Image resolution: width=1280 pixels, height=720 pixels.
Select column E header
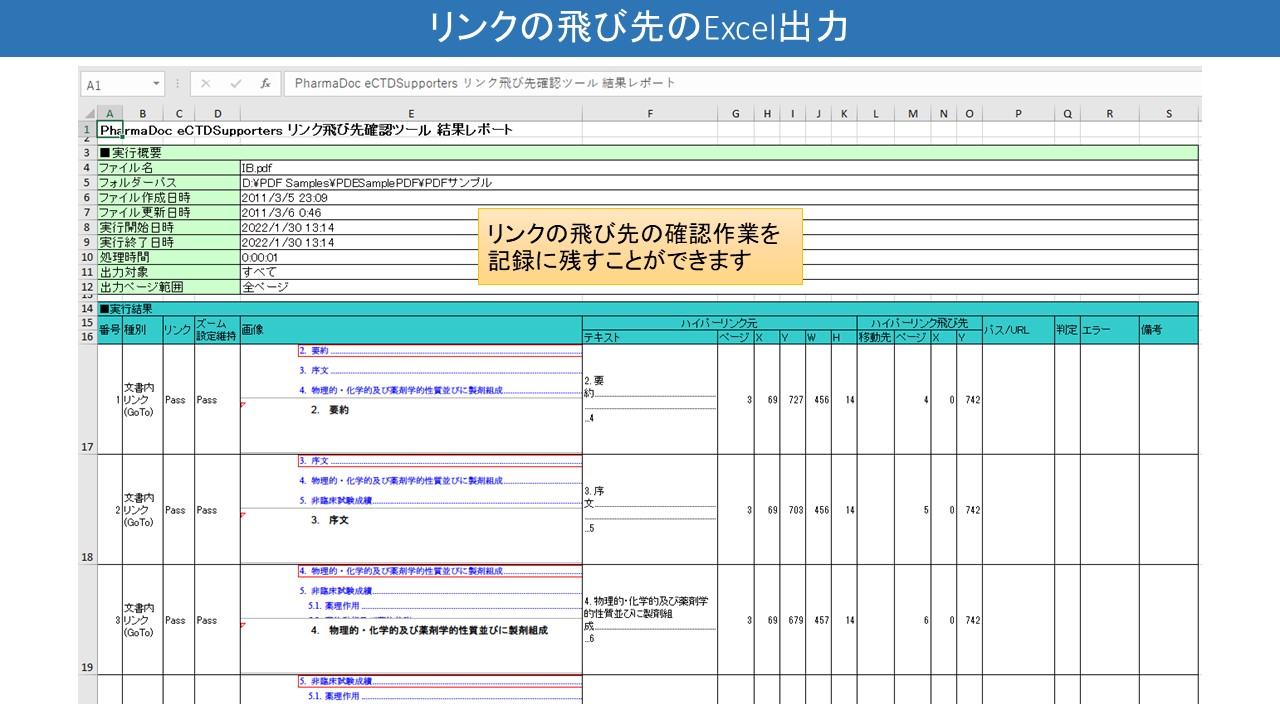click(x=411, y=114)
